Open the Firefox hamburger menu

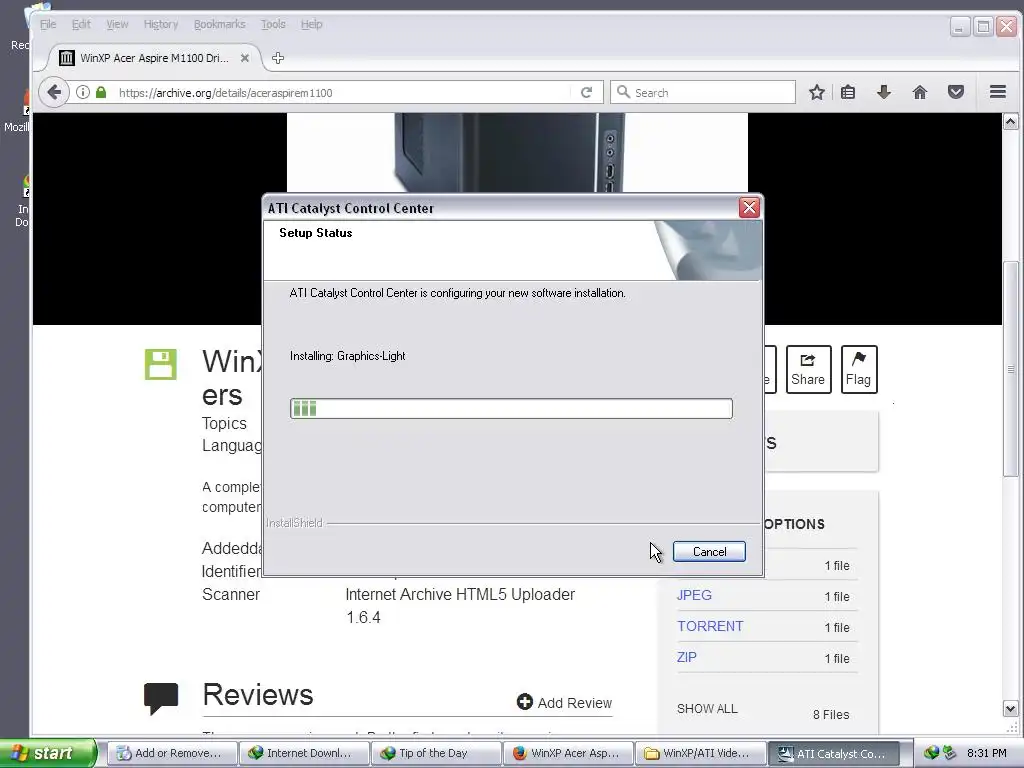[x=997, y=92]
